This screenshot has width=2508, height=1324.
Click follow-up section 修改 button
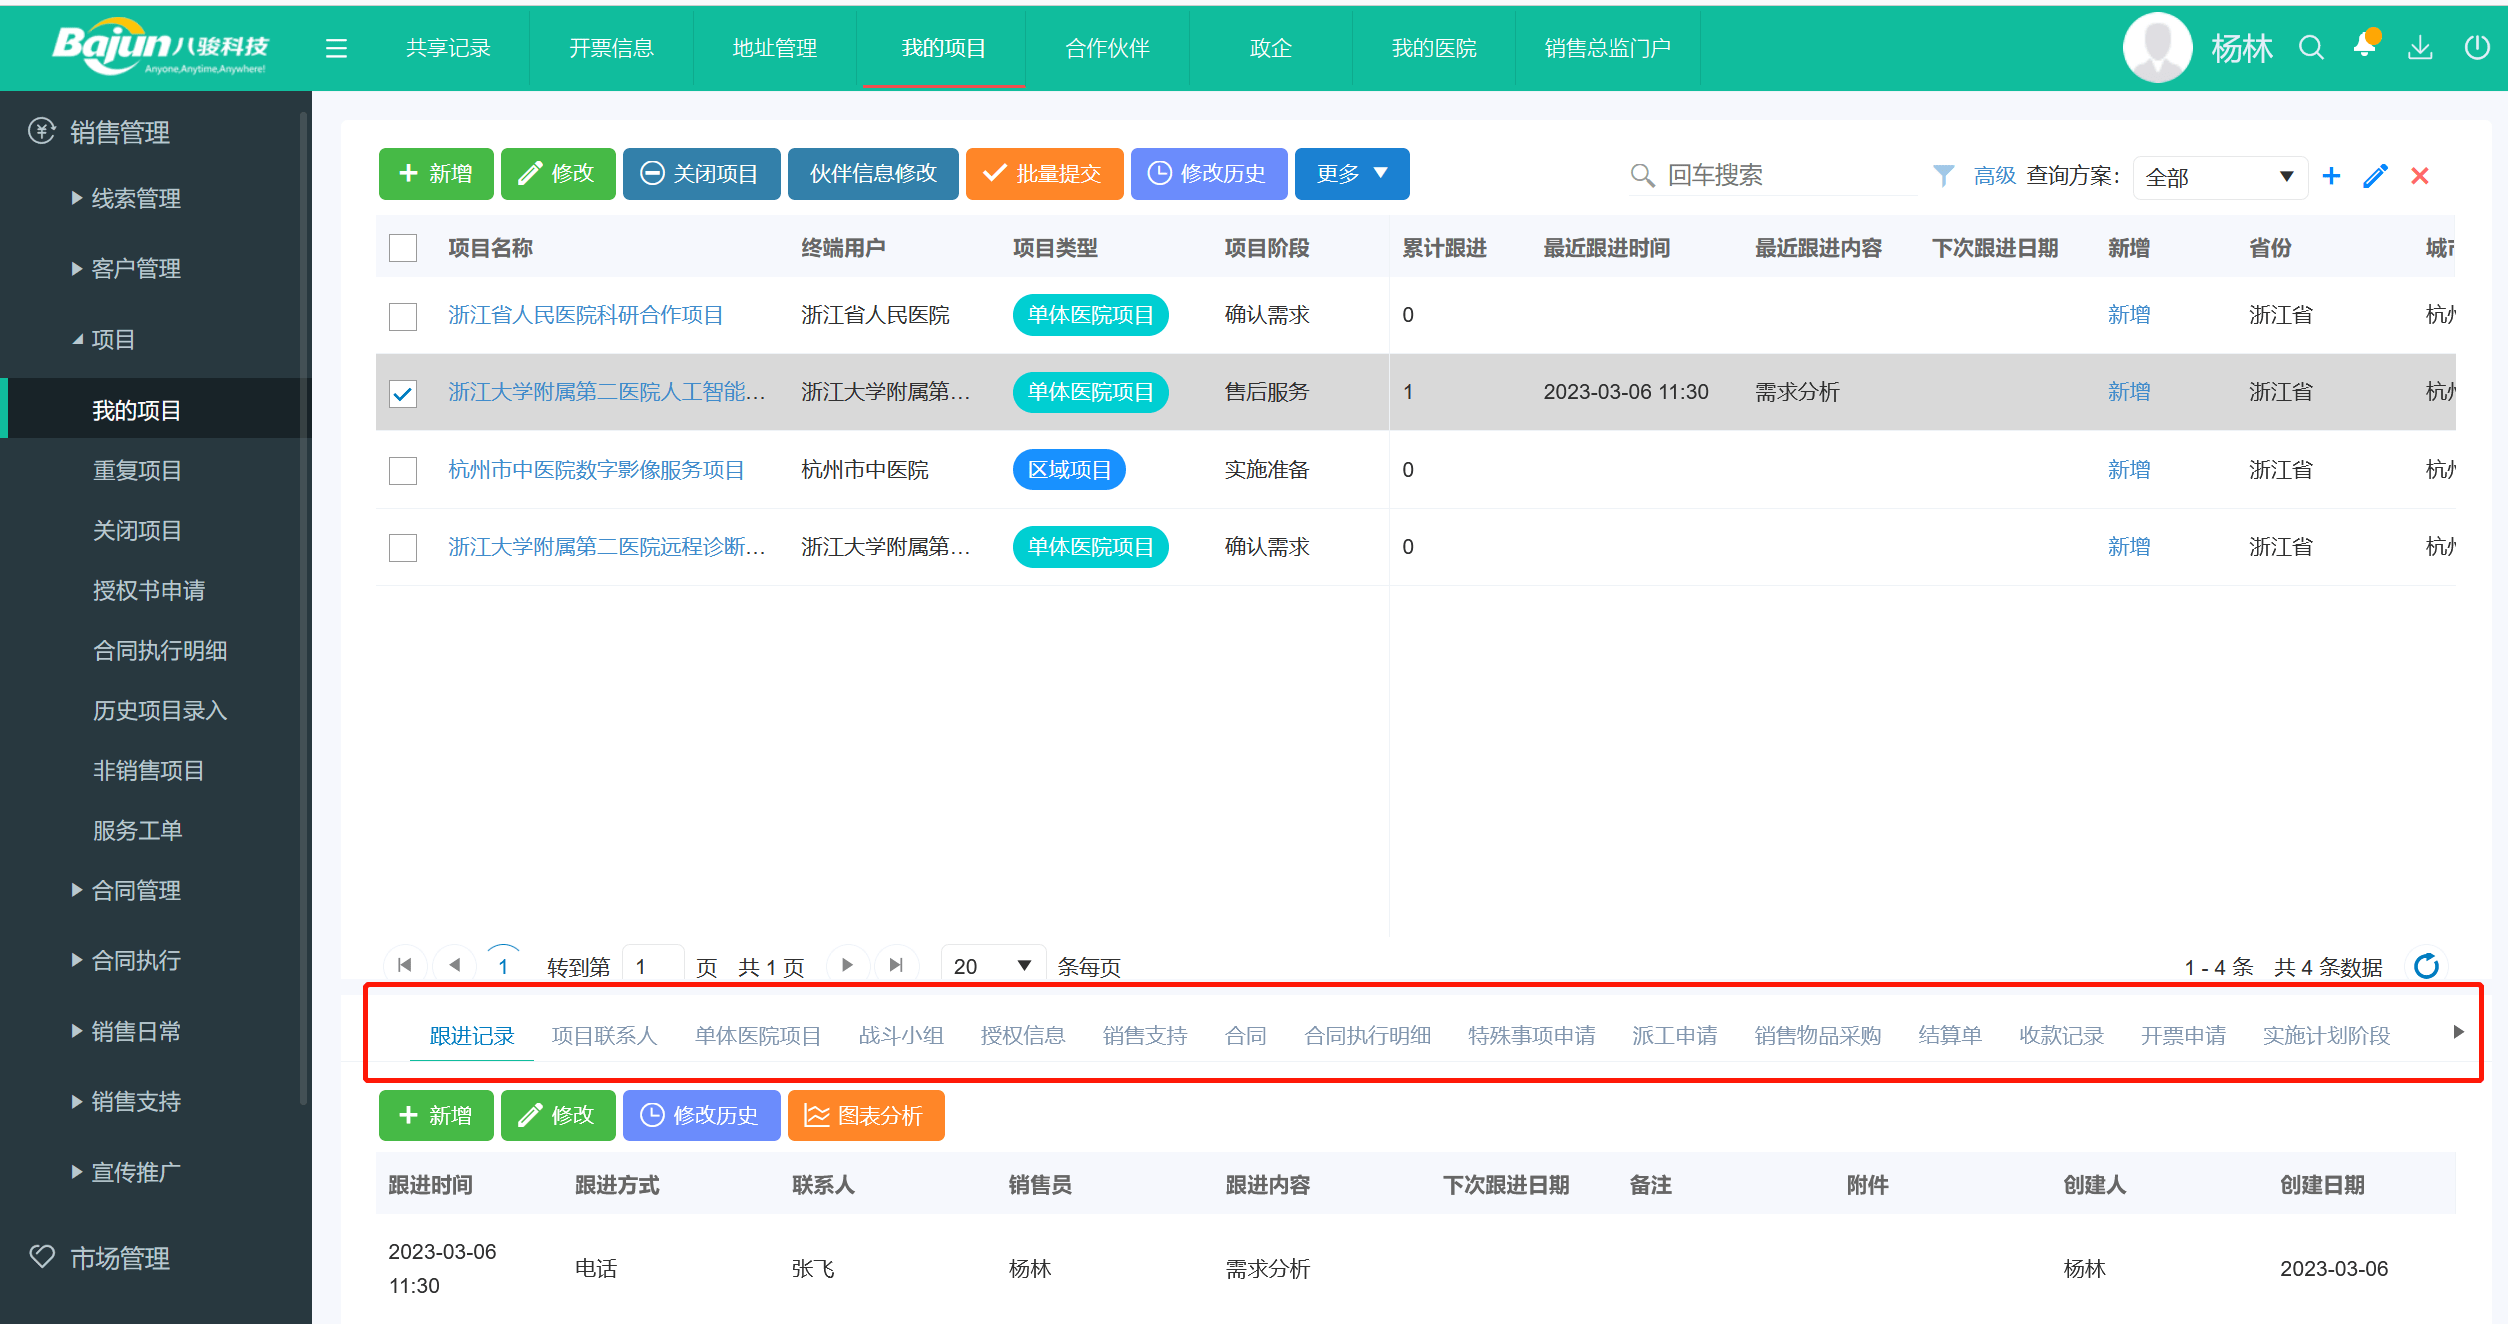(x=558, y=1115)
